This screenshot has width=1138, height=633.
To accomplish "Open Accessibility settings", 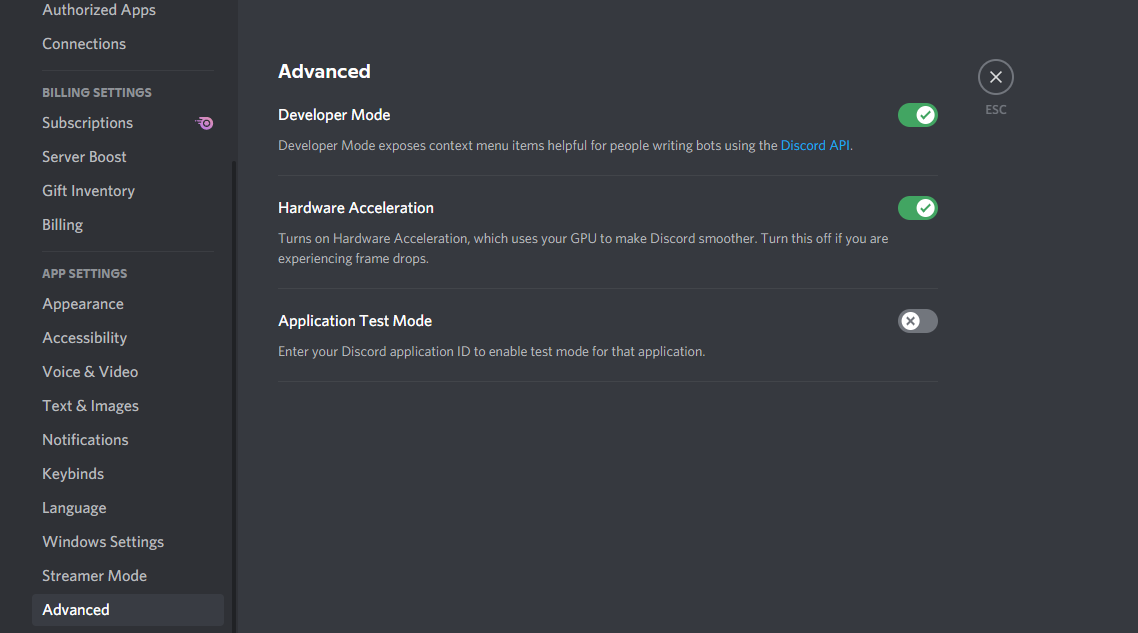I will coord(85,338).
